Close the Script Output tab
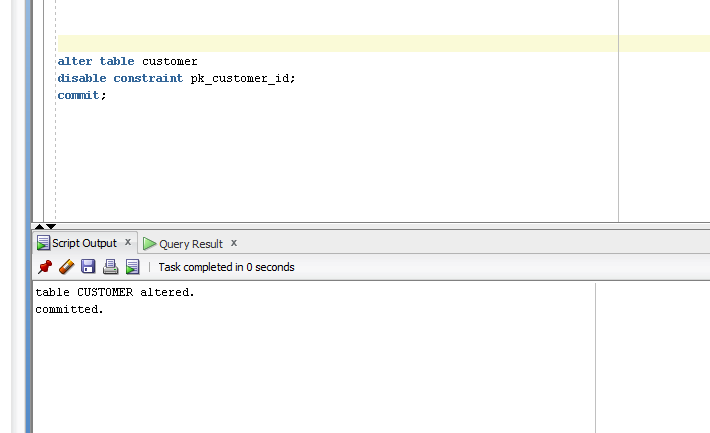 pyautogui.click(x=128, y=242)
